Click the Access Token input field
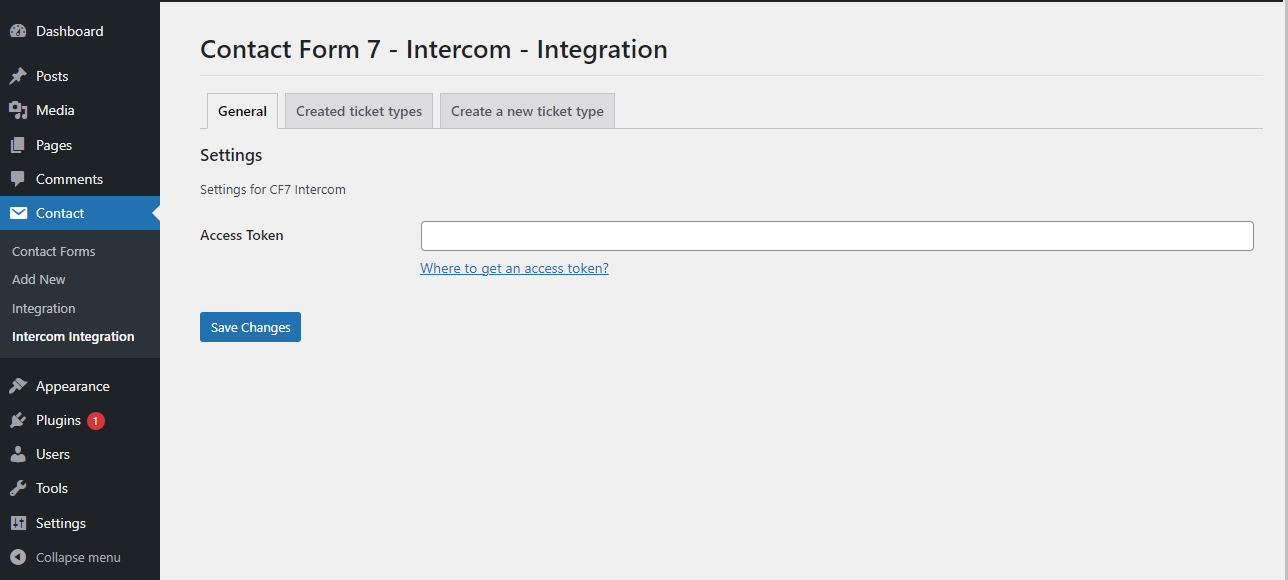Viewport: 1288px width, 580px height. (x=837, y=236)
